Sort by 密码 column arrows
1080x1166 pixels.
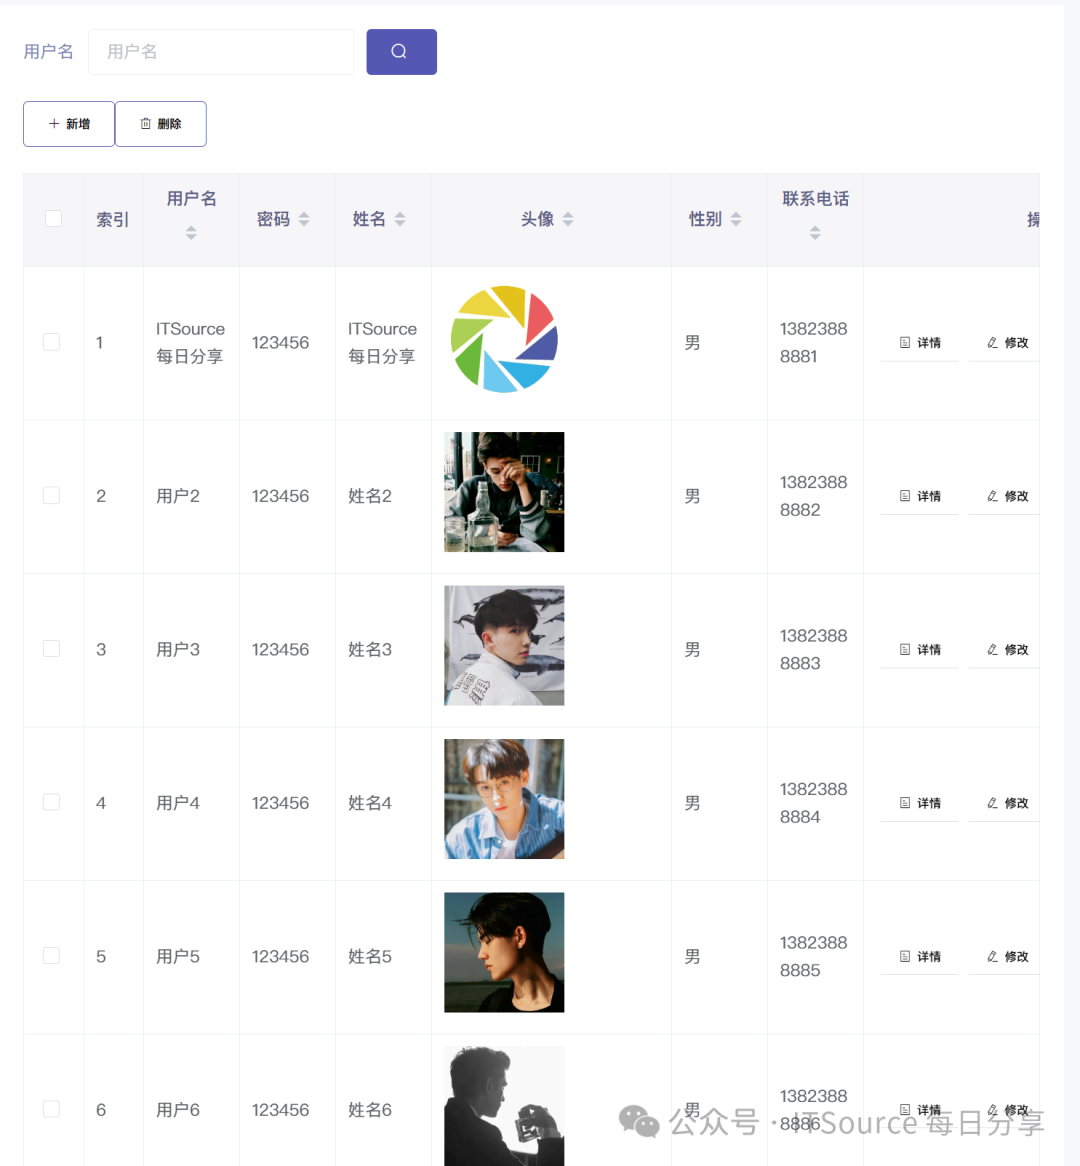[x=304, y=219]
